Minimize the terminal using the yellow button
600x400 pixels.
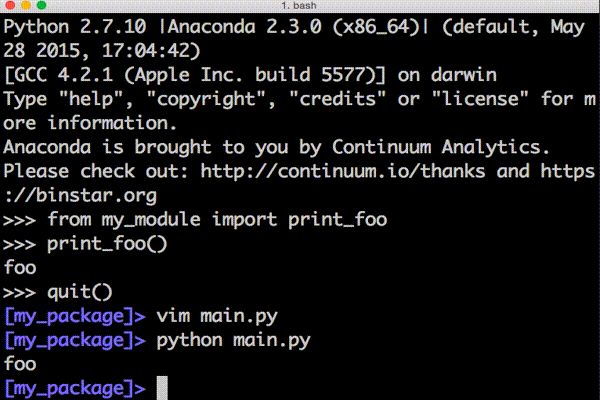pos(26,5)
